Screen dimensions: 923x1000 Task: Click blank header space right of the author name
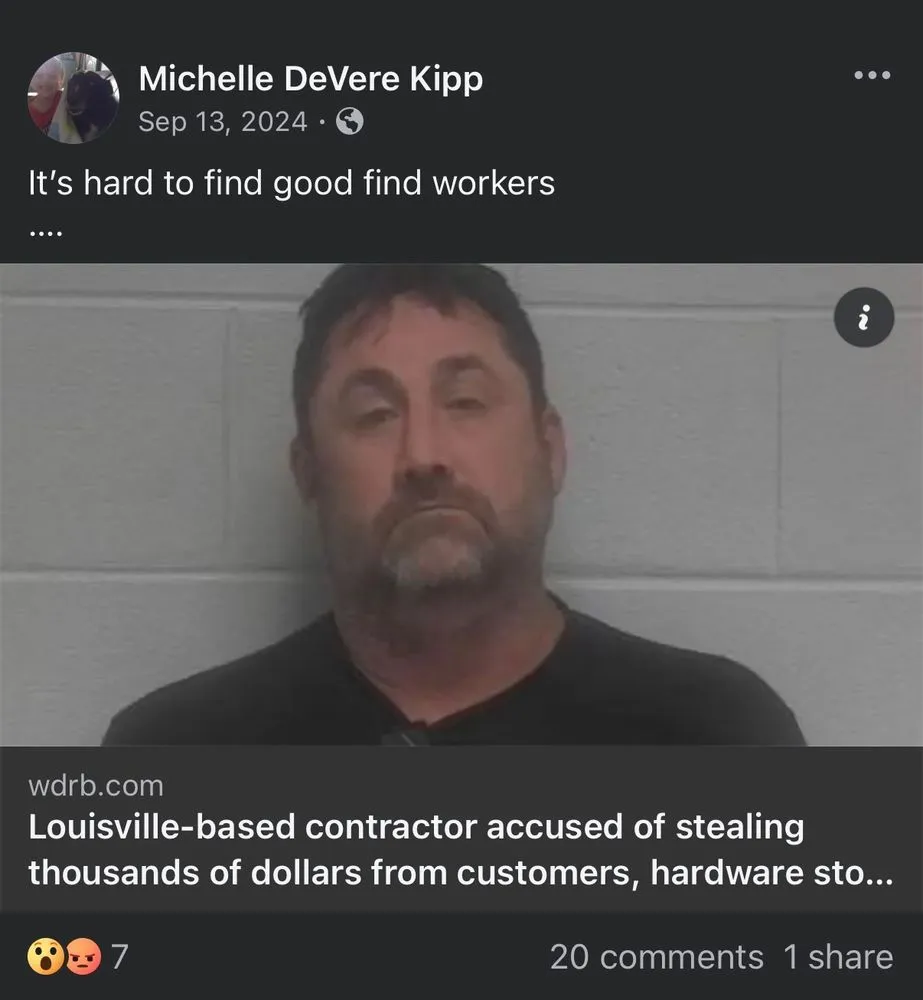tap(663, 79)
